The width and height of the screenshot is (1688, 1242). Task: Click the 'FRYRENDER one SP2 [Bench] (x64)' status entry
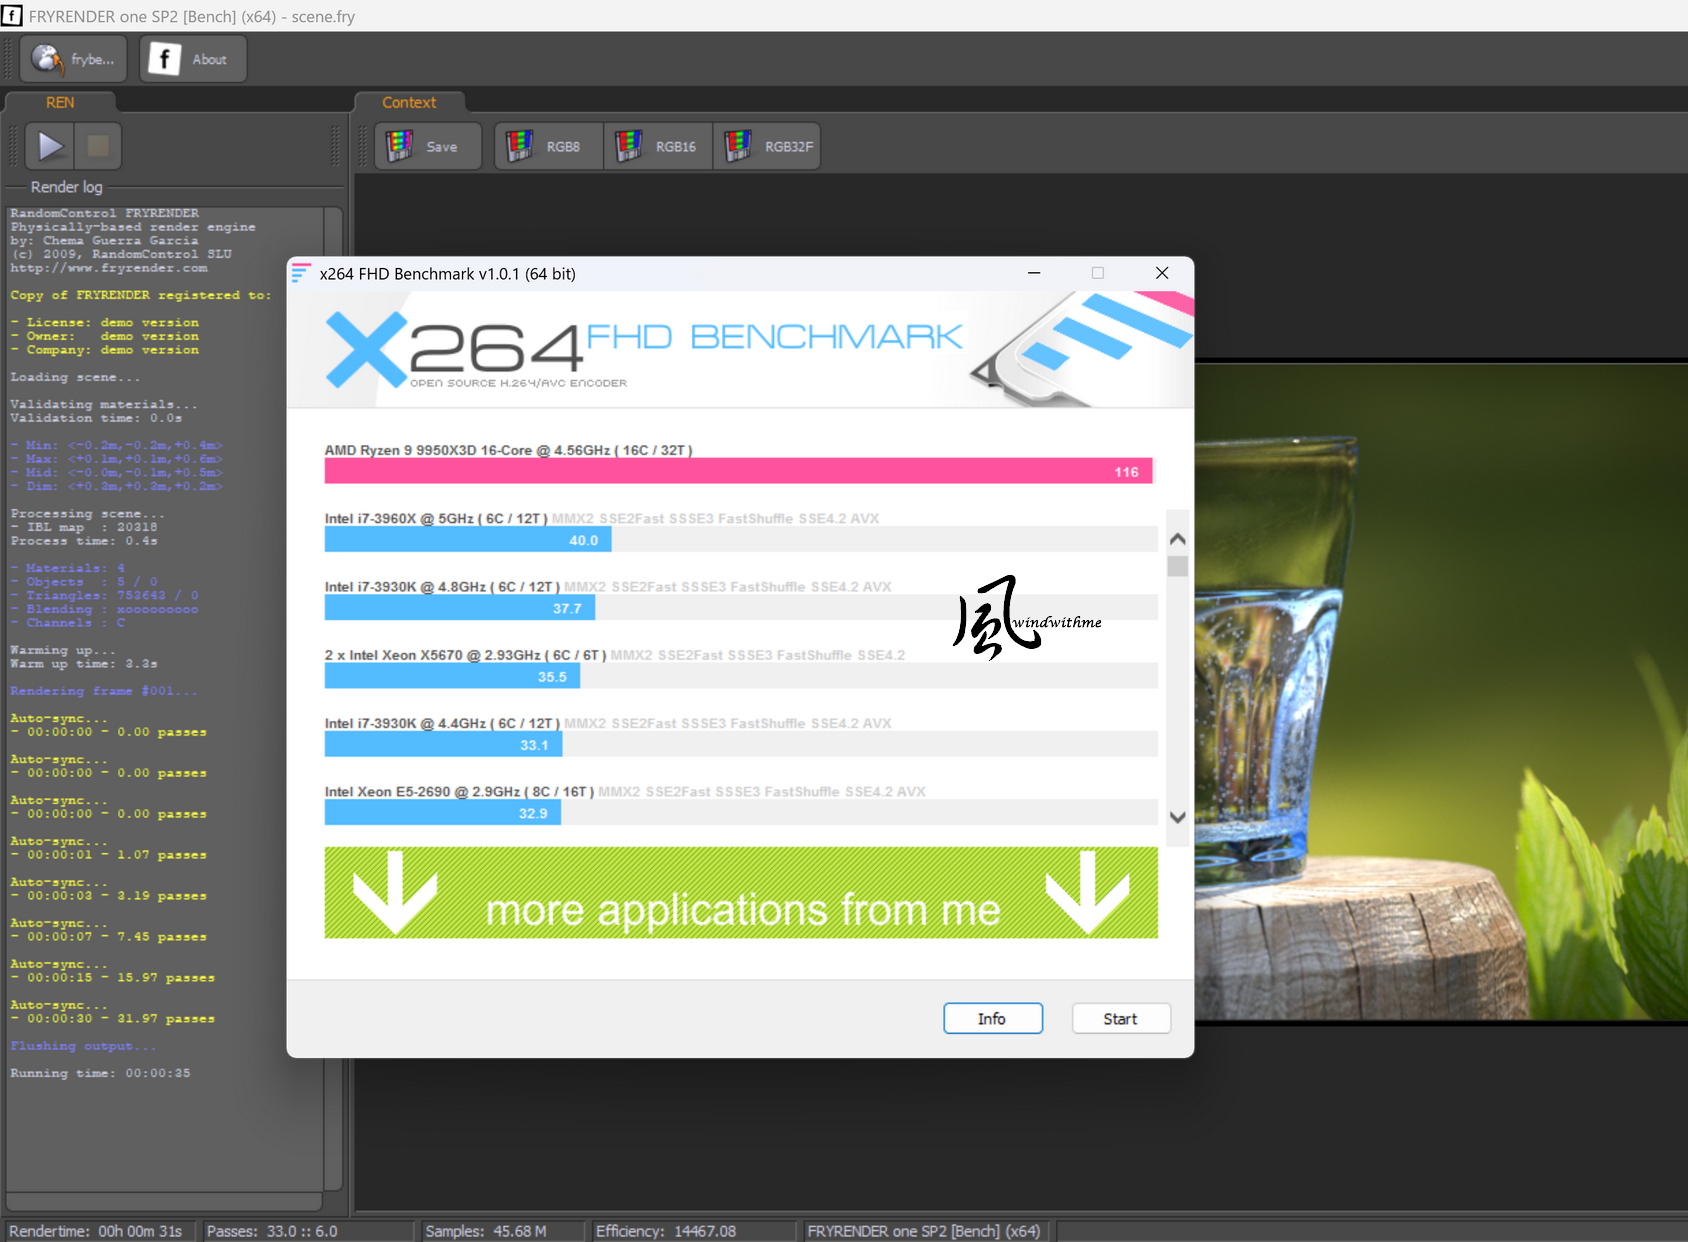pyautogui.click(x=924, y=1231)
